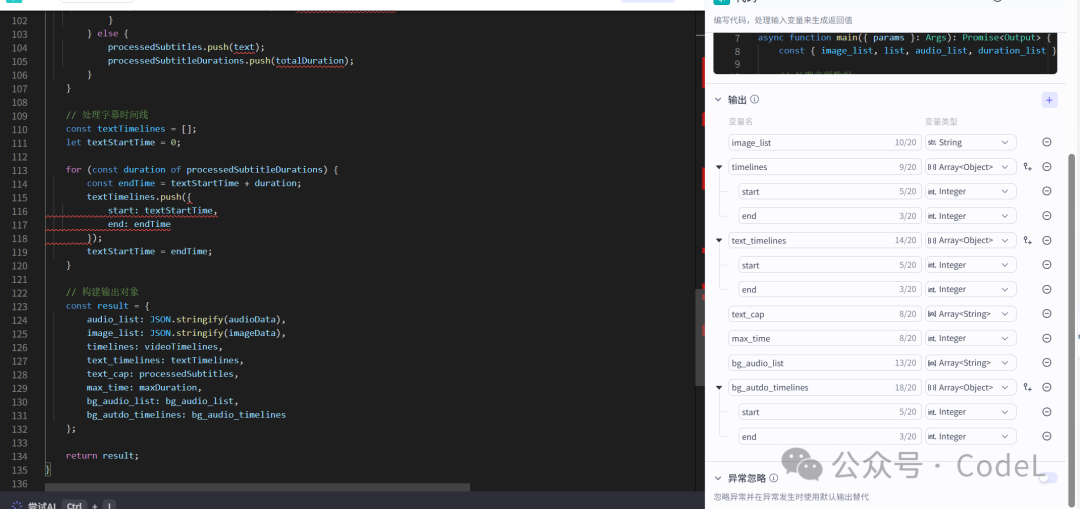
Task: Click 'max_time: maxDuration,' on line 129
Action: coord(145,387)
